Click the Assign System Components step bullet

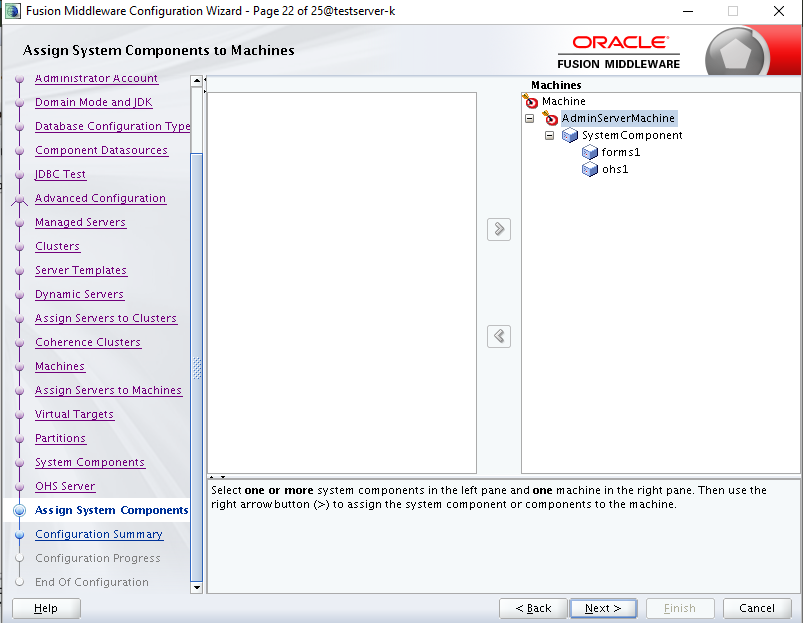coord(19,510)
